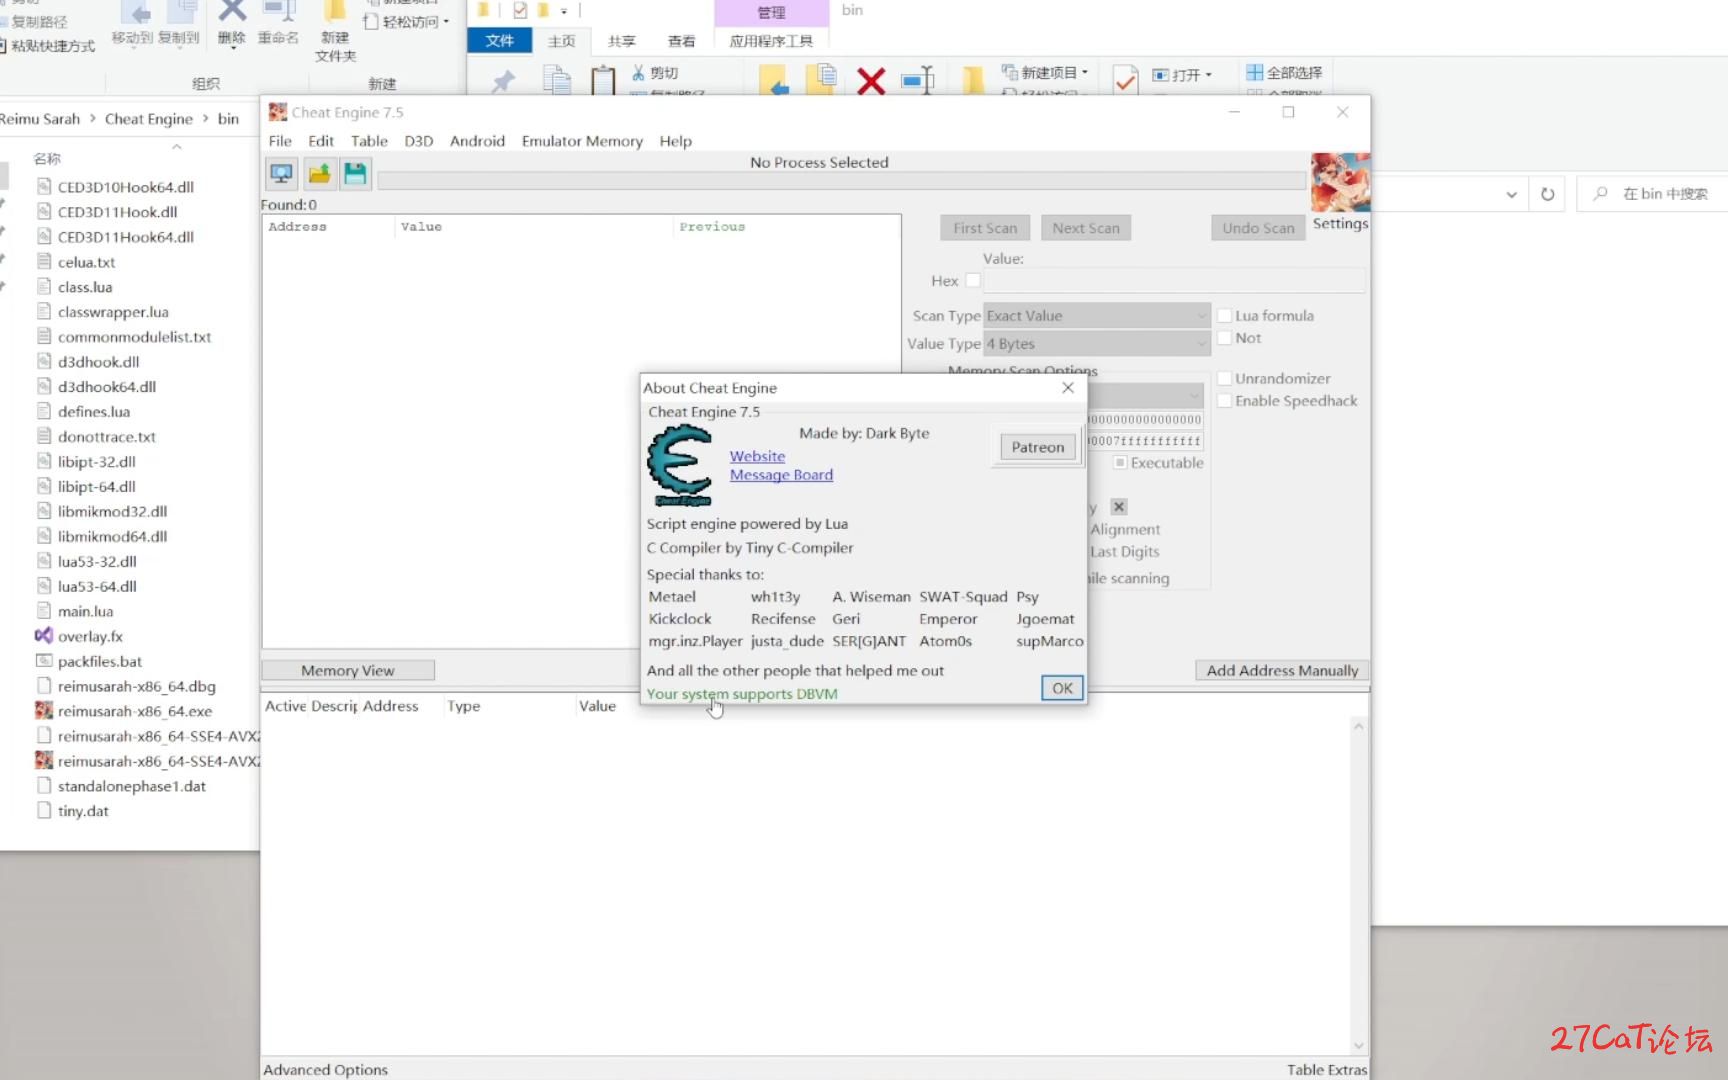The height and width of the screenshot is (1080, 1728).
Task: Click the save floppy disk icon
Action: click(x=355, y=174)
